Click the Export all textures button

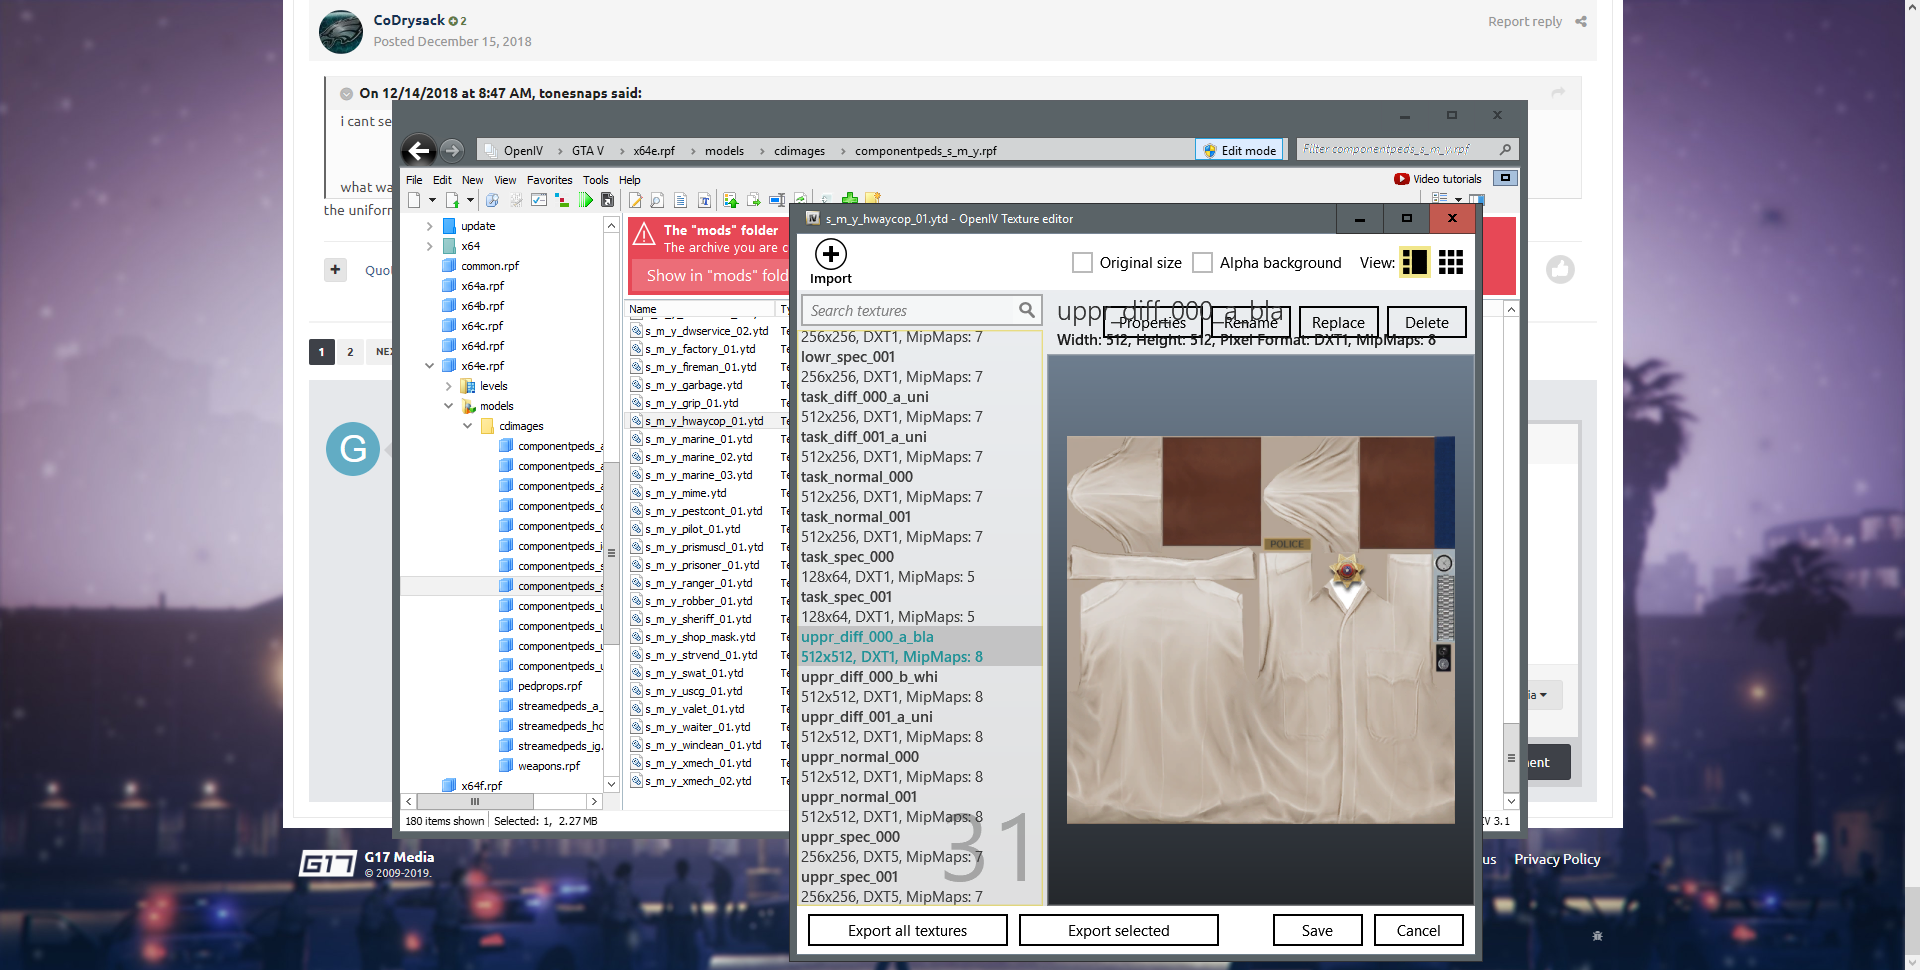pos(907,930)
